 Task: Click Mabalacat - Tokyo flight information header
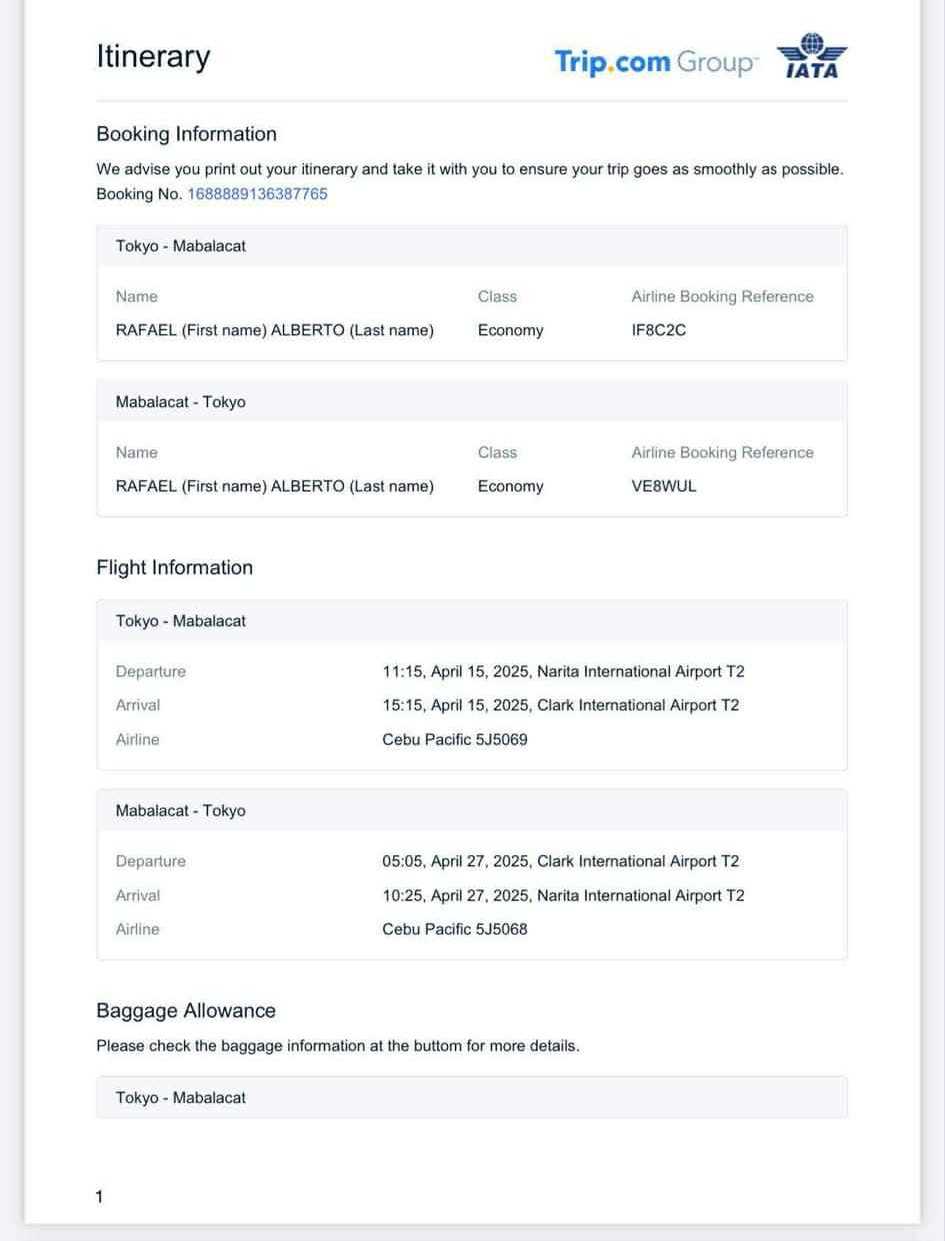coord(181,811)
